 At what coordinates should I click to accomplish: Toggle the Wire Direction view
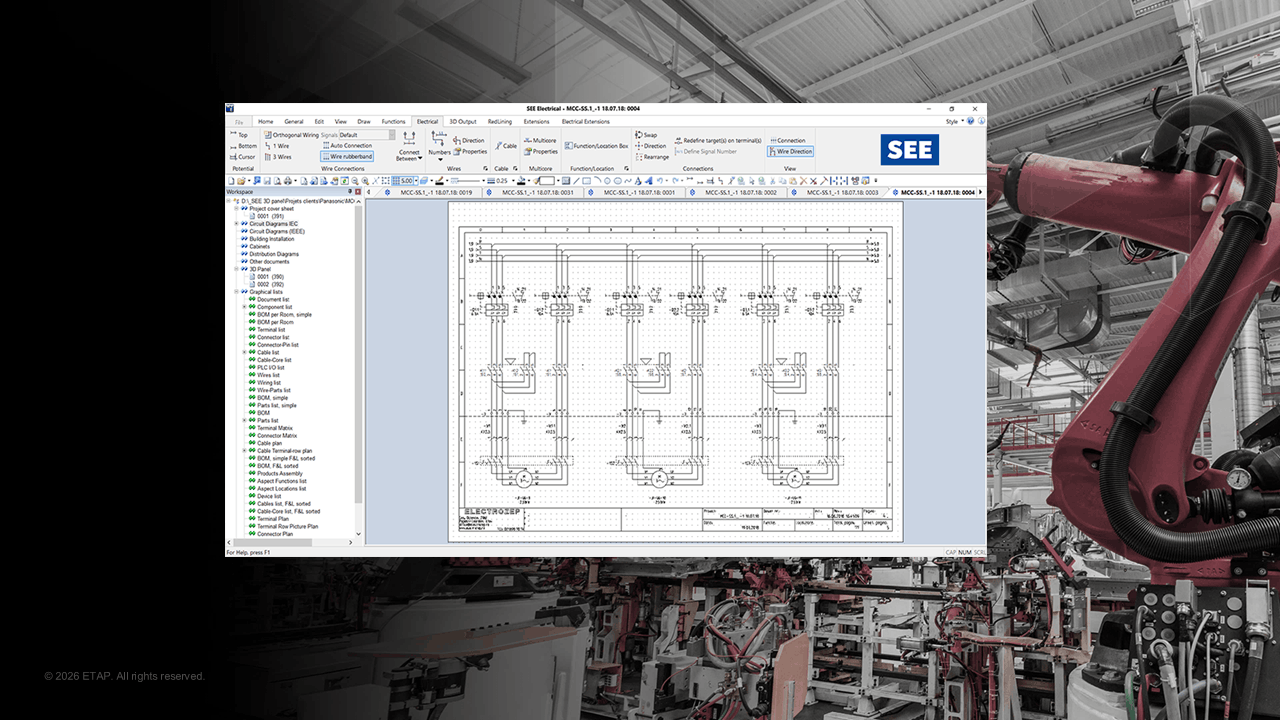[790, 152]
